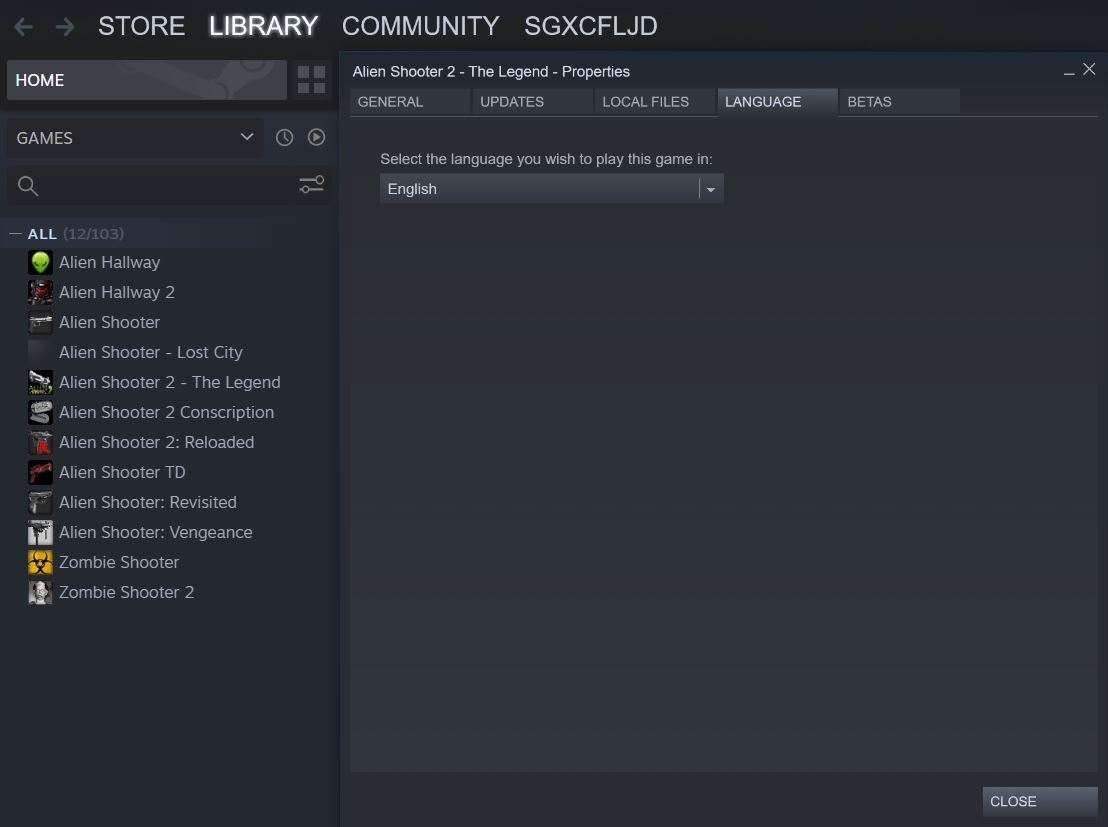Collapse the ALL games group

coord(16,233)
